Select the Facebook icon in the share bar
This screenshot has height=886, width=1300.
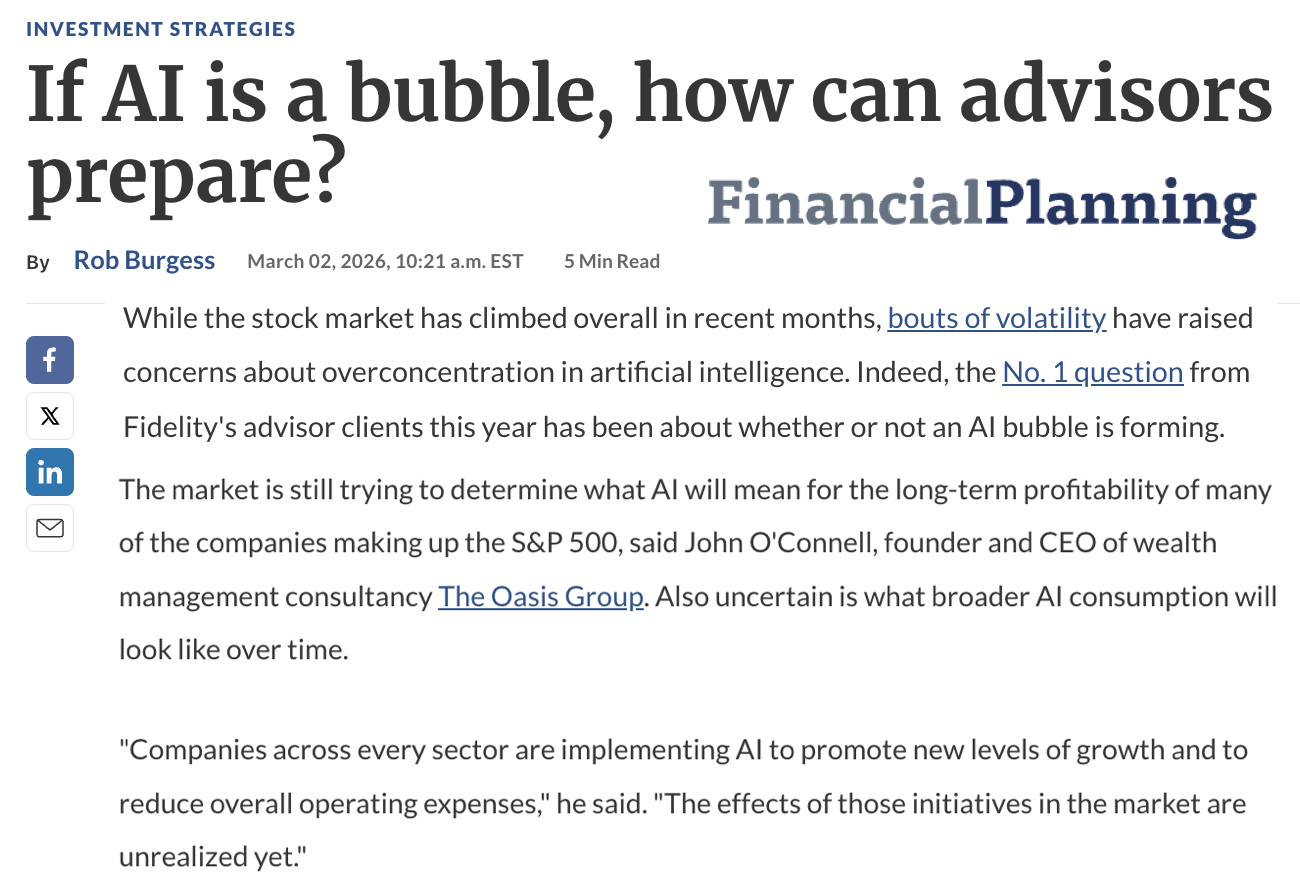[49, 360]
